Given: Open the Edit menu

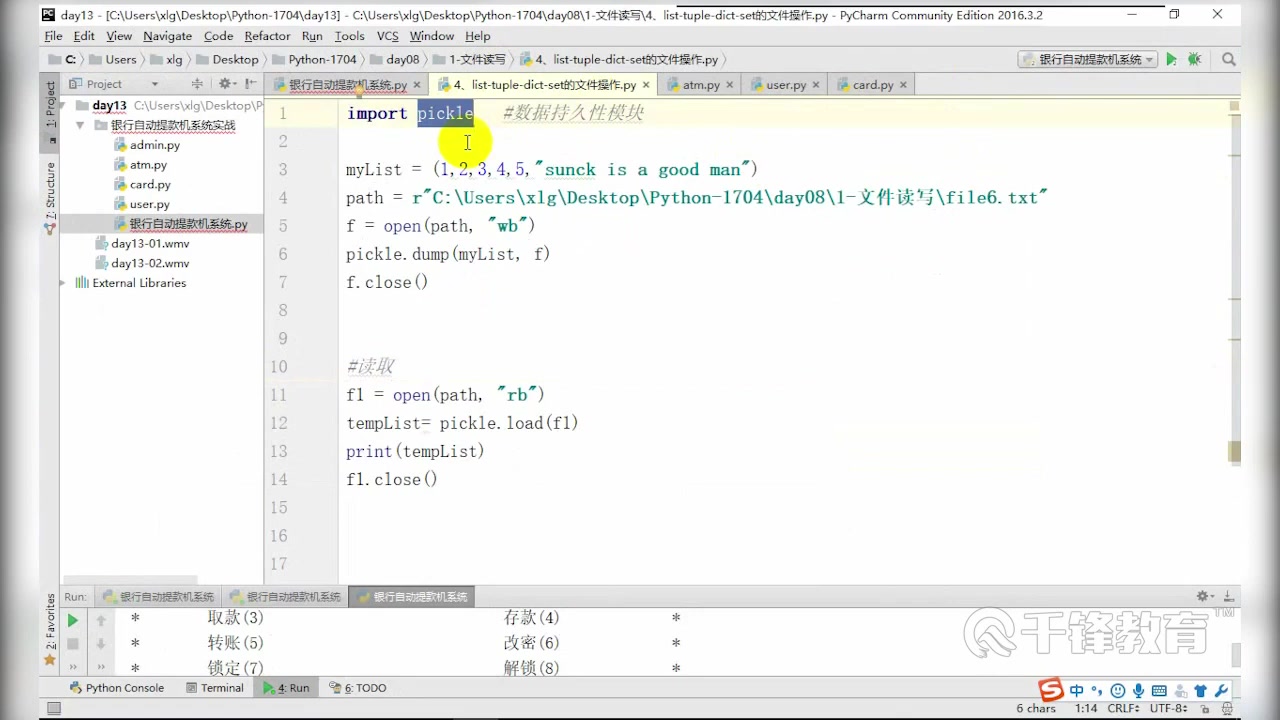Looking at the screenshot, I should [84, 36].
